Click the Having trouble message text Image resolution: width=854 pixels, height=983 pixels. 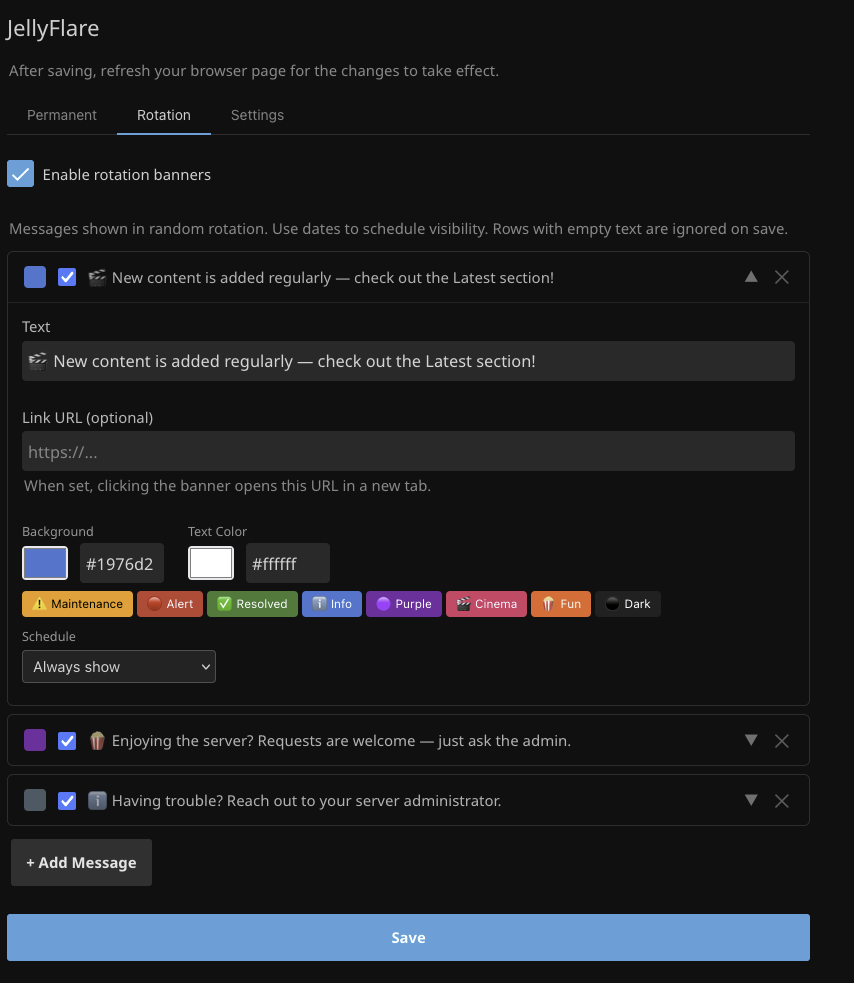coord(307,801)
